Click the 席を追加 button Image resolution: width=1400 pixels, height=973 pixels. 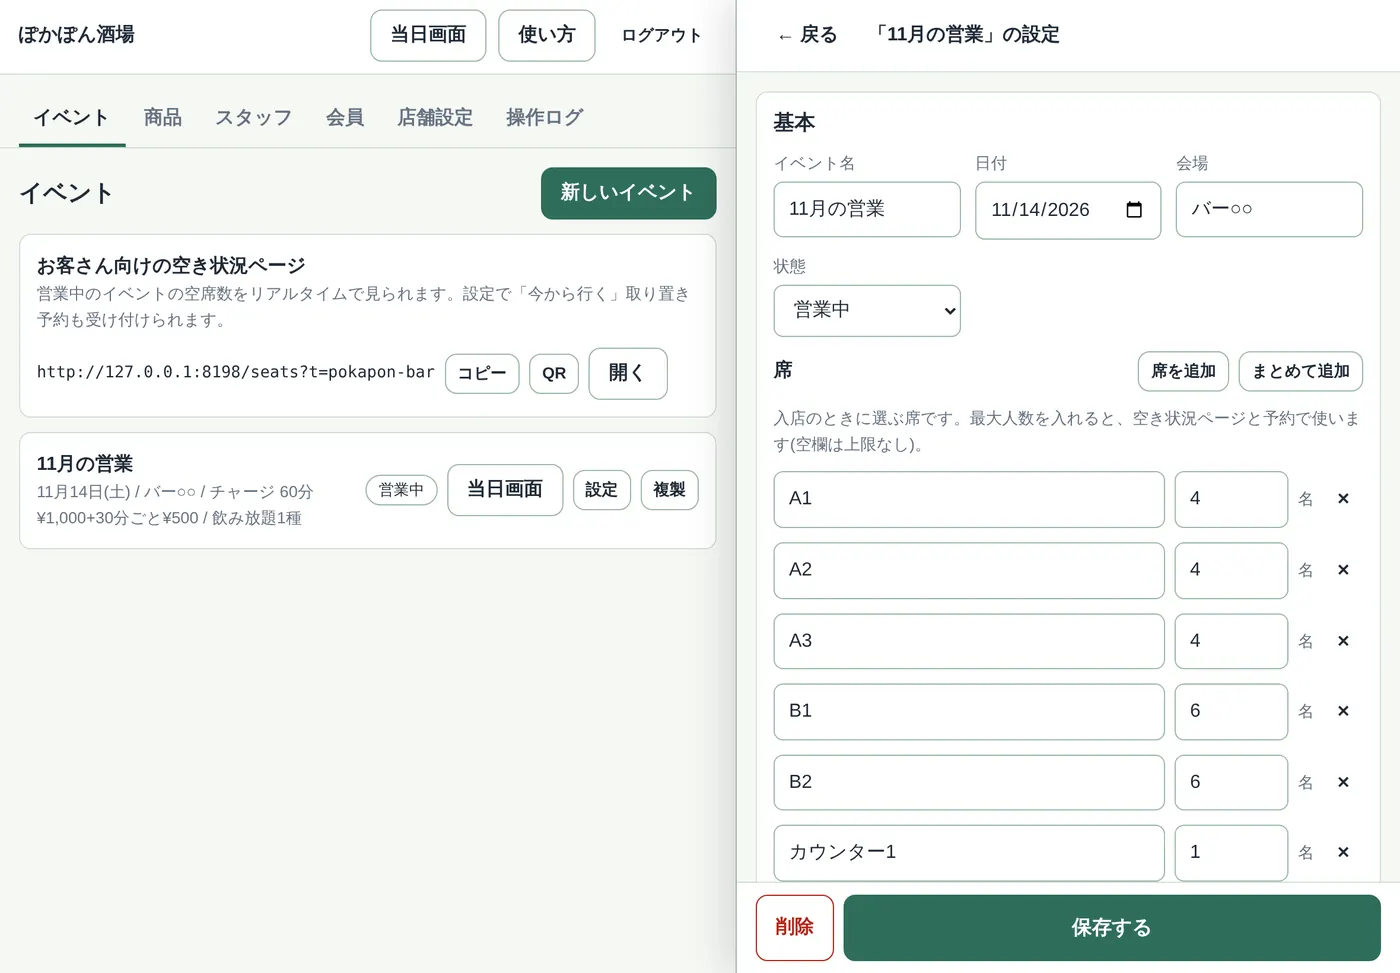pyautogui.click(x=1184, y=371)
